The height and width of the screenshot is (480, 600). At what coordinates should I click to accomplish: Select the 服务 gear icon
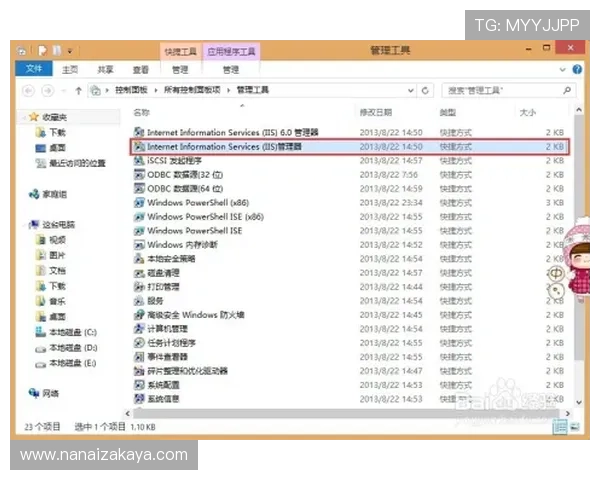139,301
